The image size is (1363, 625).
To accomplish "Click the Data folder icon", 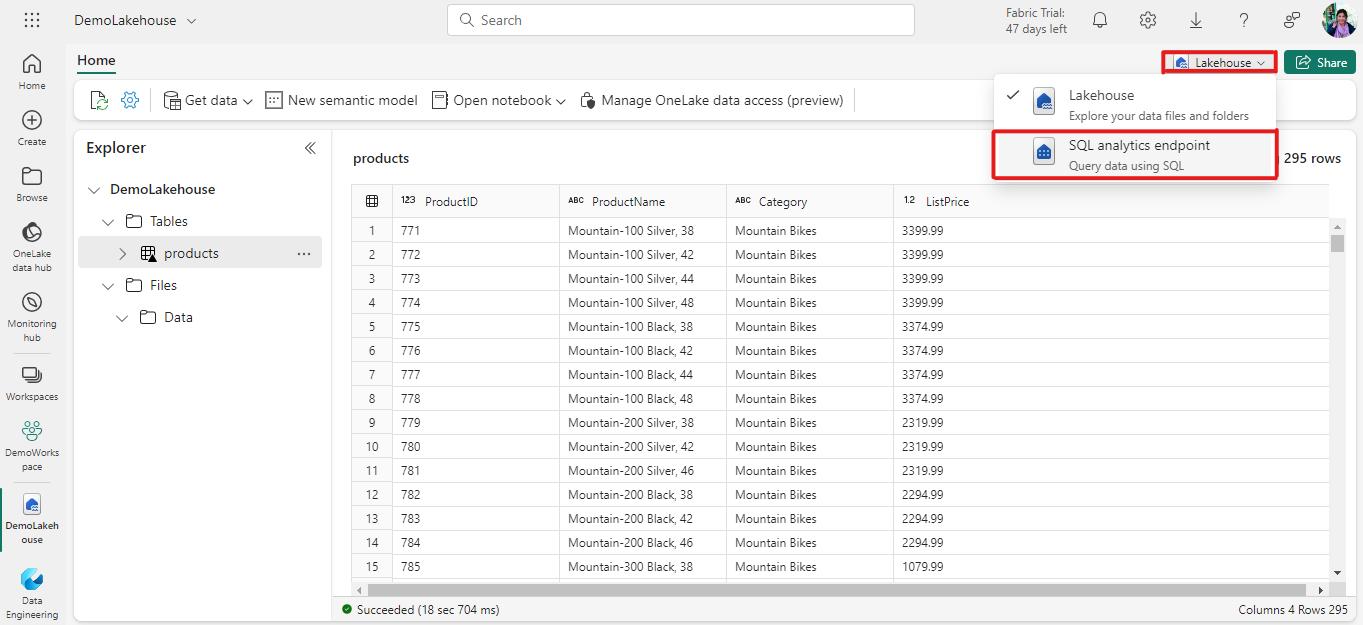I will coord(148,317).
